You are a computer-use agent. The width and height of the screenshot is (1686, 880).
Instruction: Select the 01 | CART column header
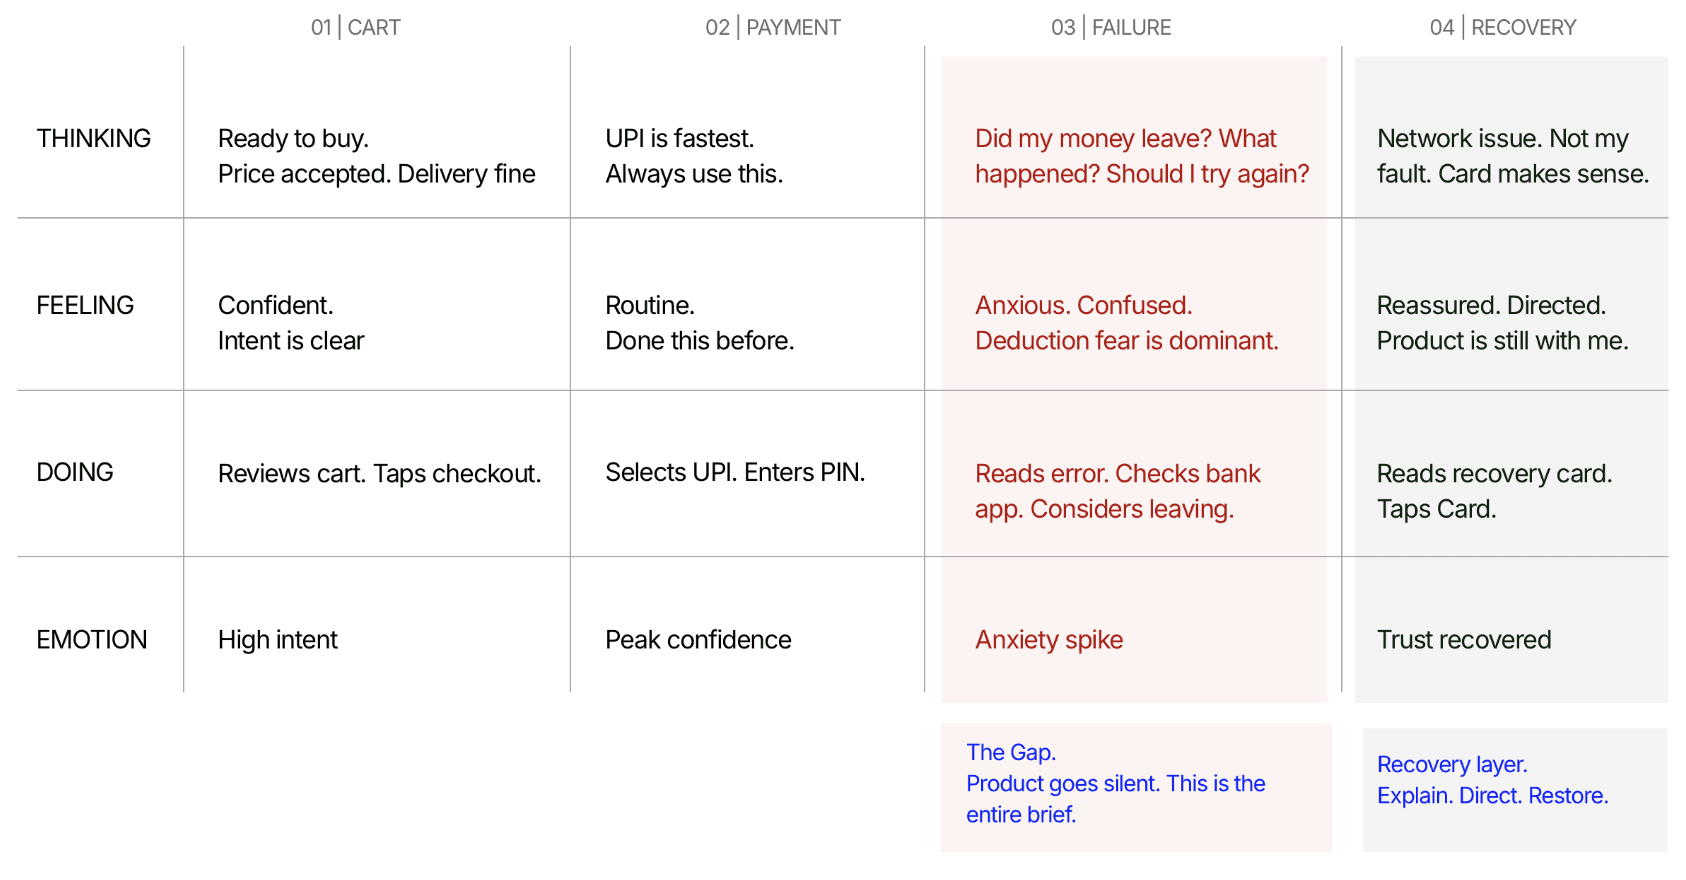(x=355, y=27)
